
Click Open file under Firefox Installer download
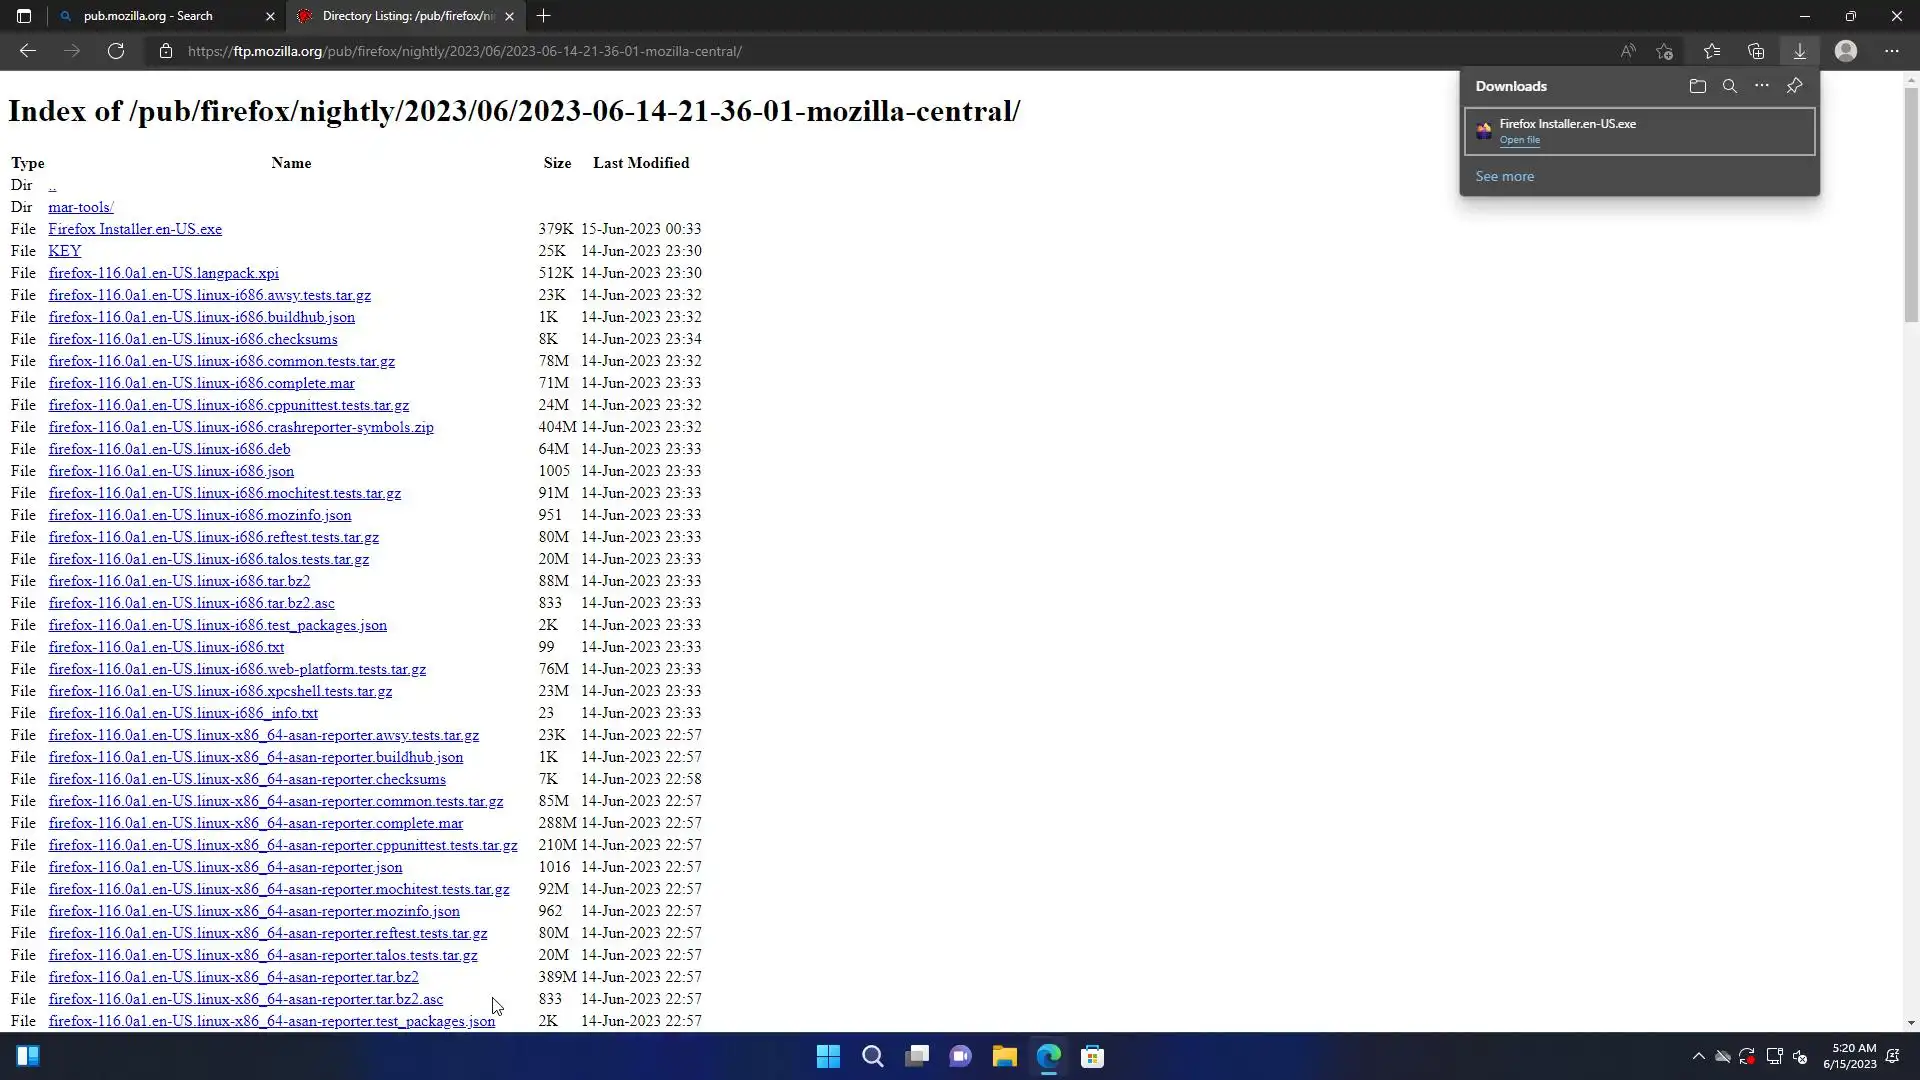pyautogui.click(x=1519, y=140)
